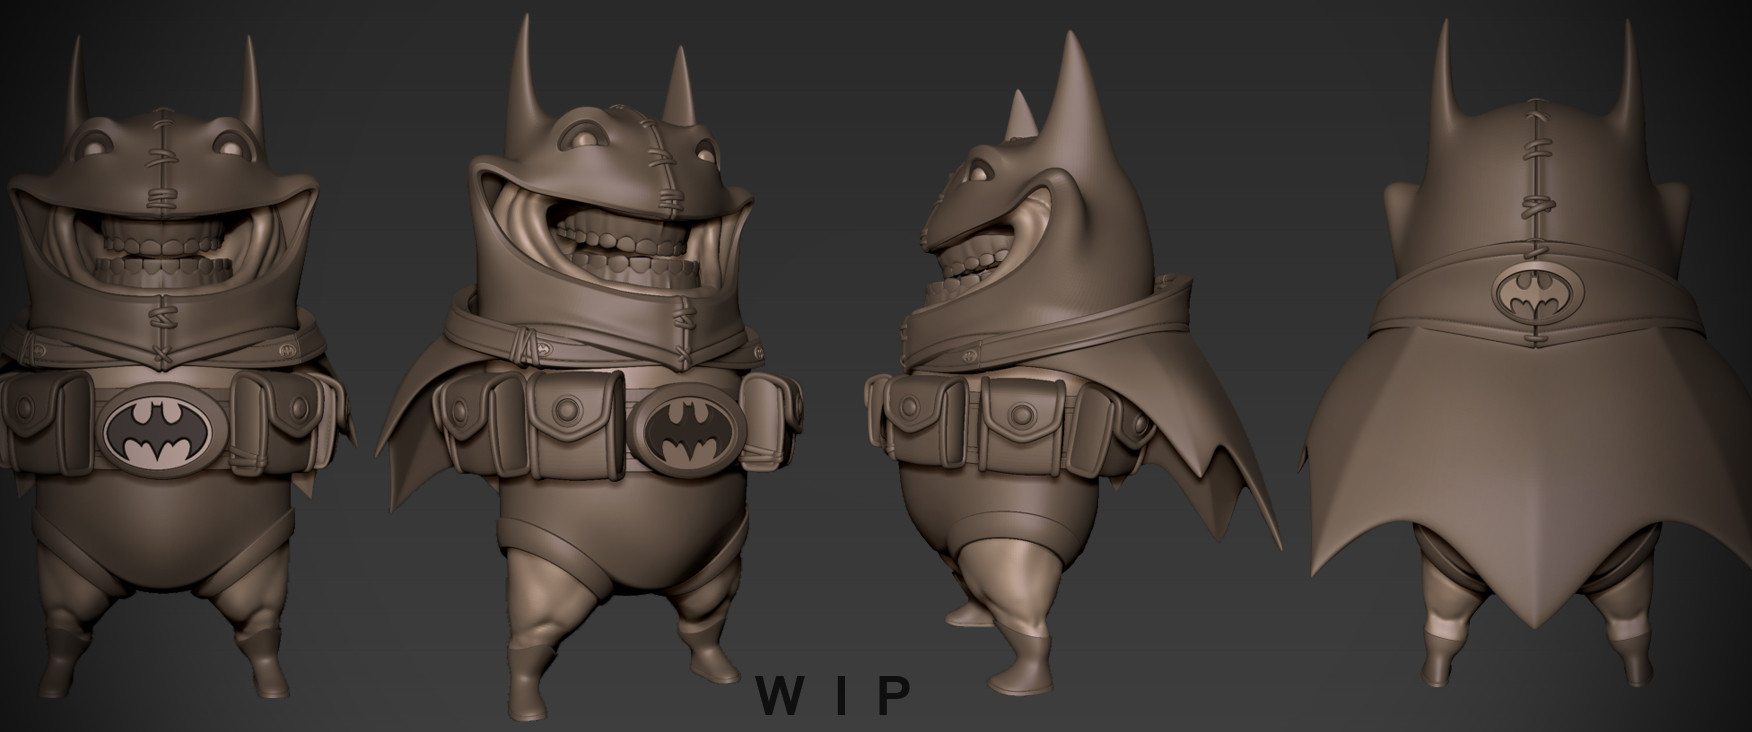Screen dimensions: 1752x732
Task: Select the front-view character render
Action: coord(177,365)
